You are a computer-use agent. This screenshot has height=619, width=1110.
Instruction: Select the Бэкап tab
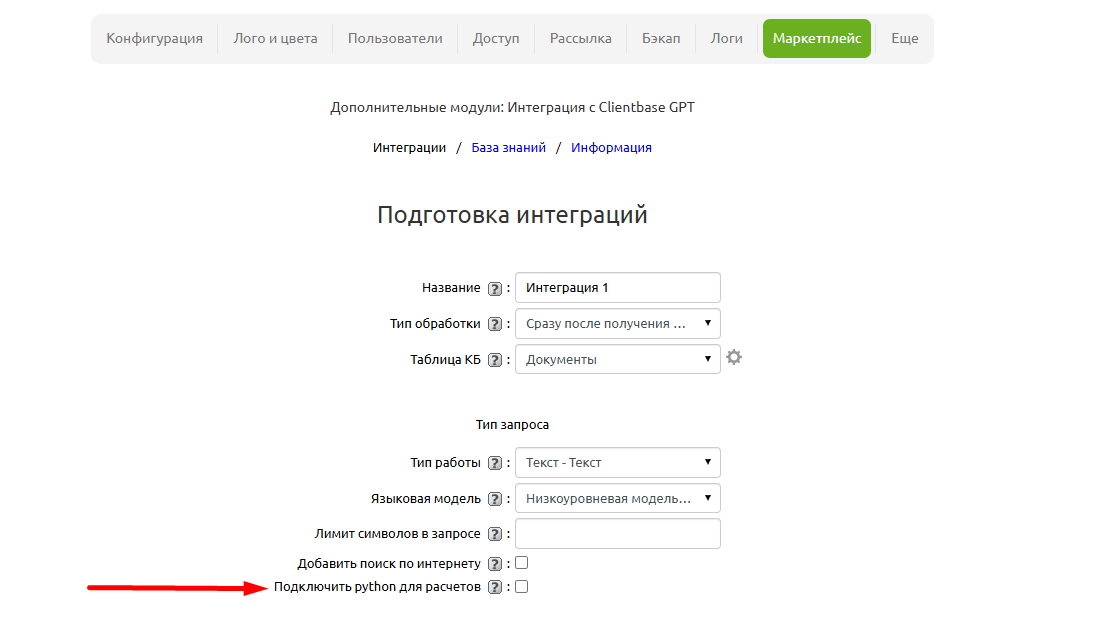point(661,38)
